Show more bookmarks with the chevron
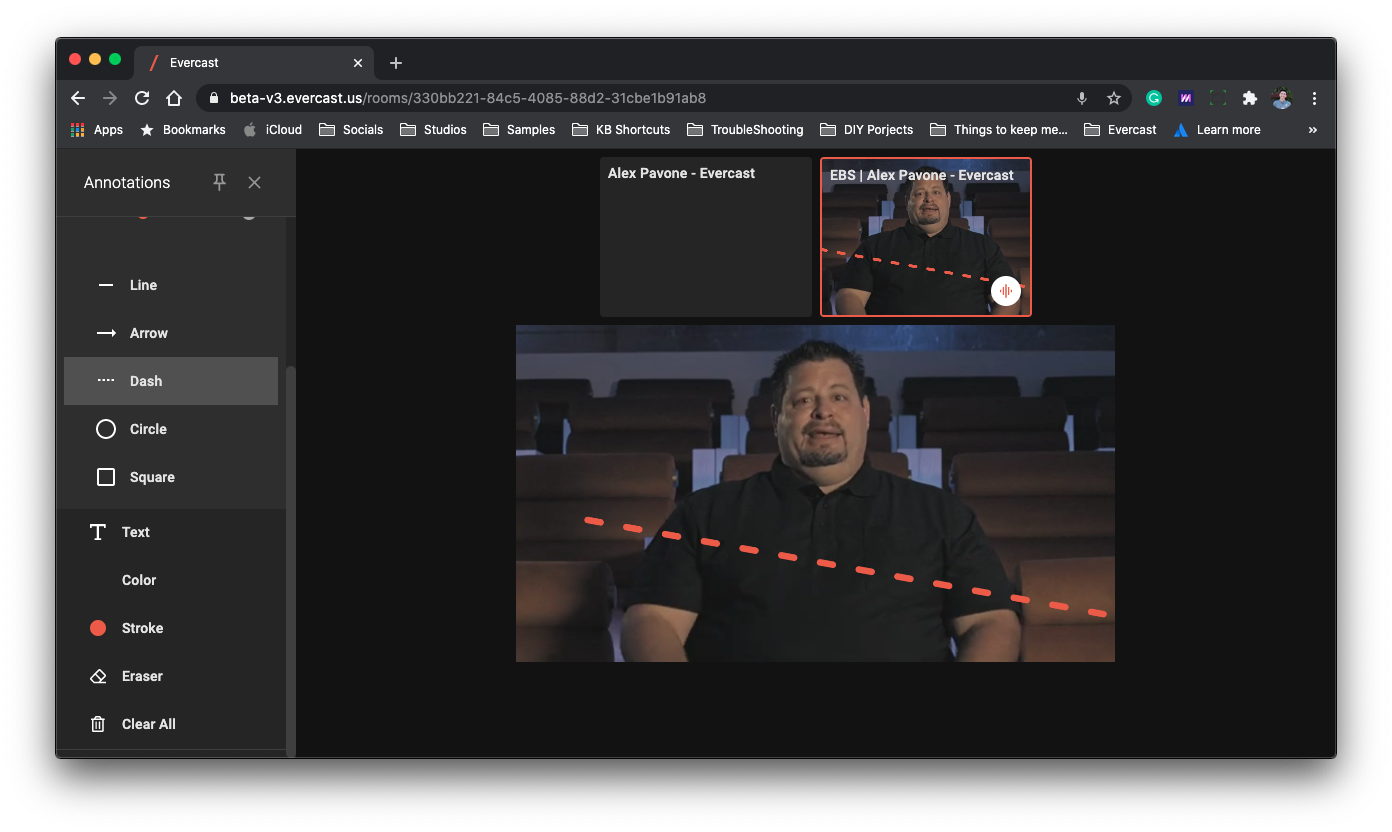Viewport: 1392px width, 832px height. pyautogui.click(x=1313, y=130)
